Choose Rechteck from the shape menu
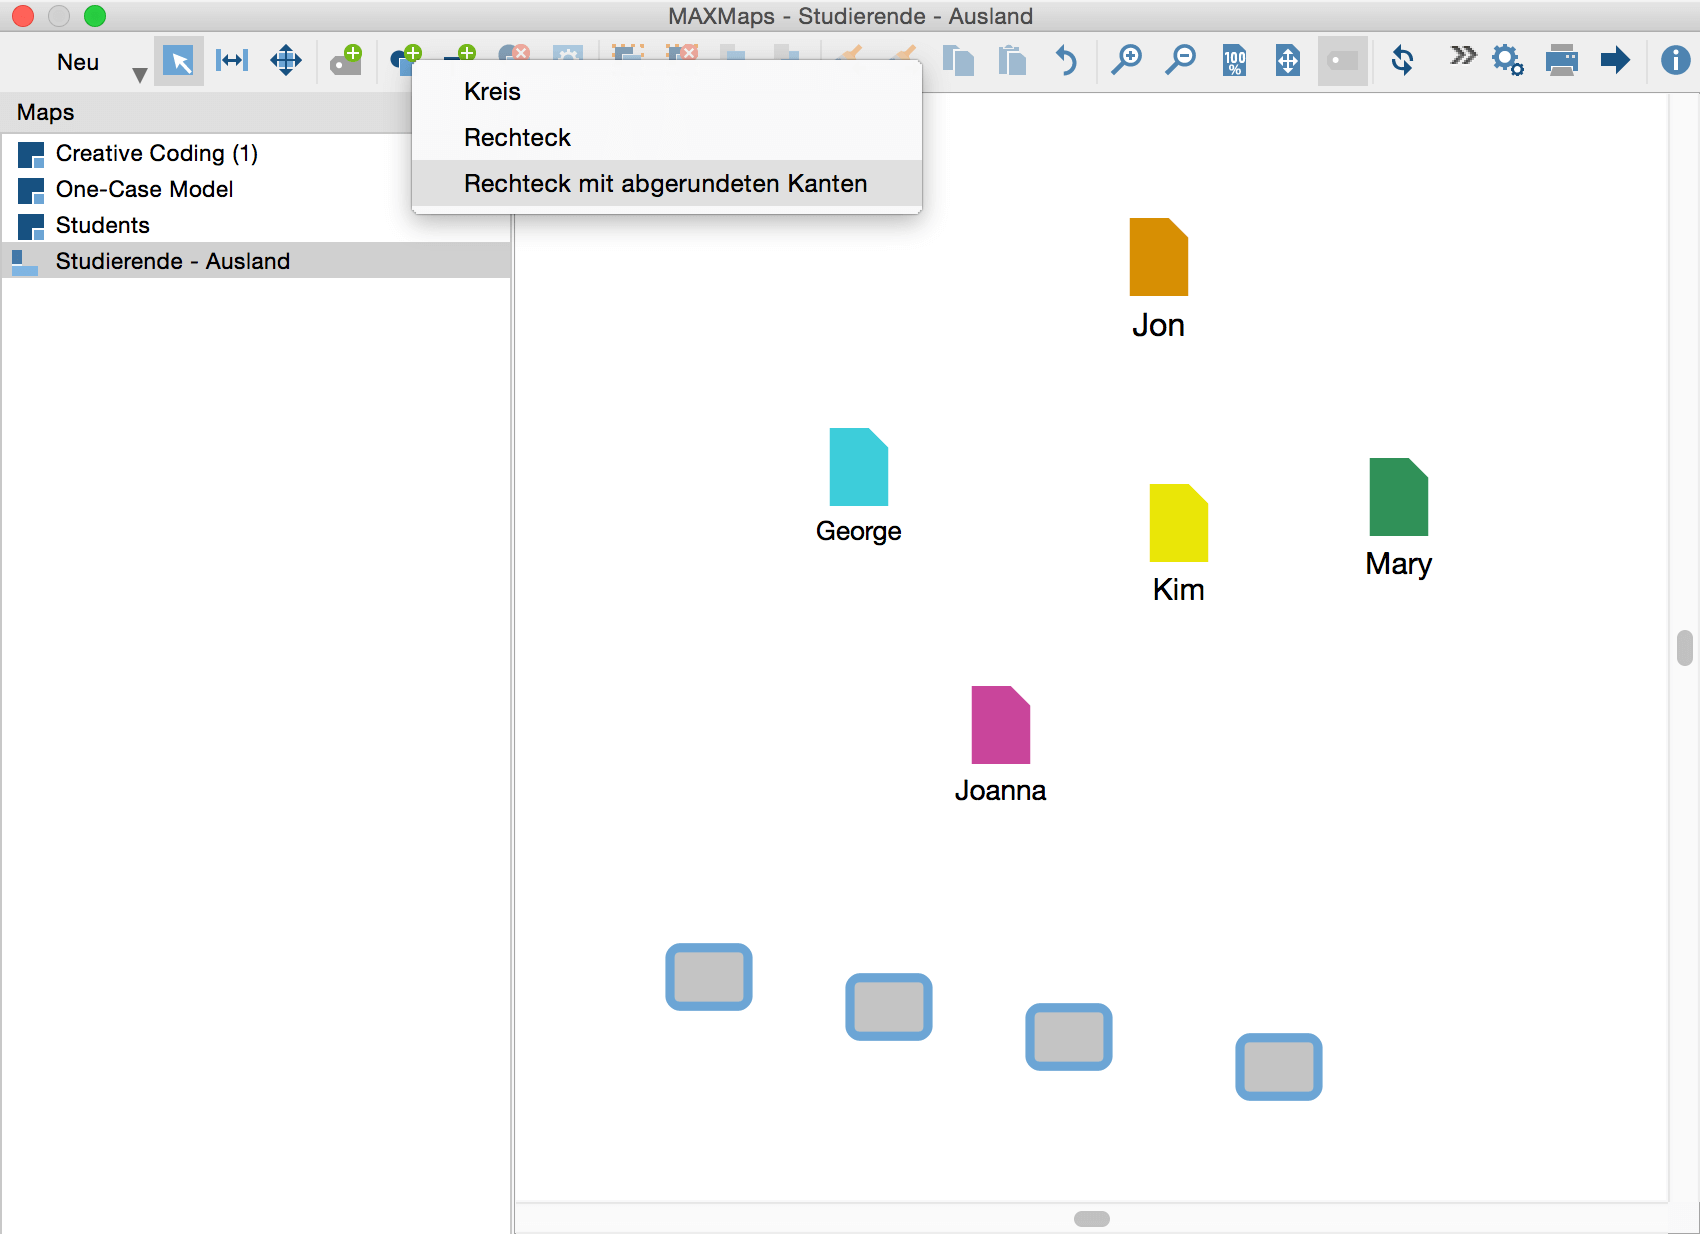Image resolution: width=1700 pixels, height=1234 pixels. point(667,137)
